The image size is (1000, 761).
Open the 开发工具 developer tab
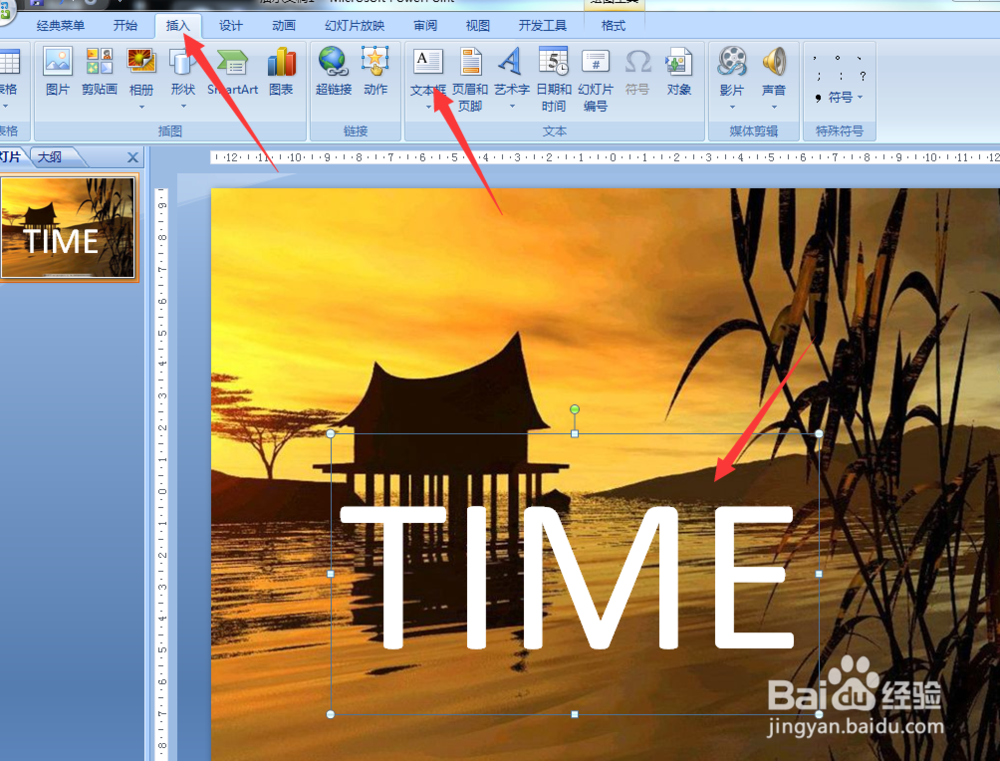(x=543, y=26)
